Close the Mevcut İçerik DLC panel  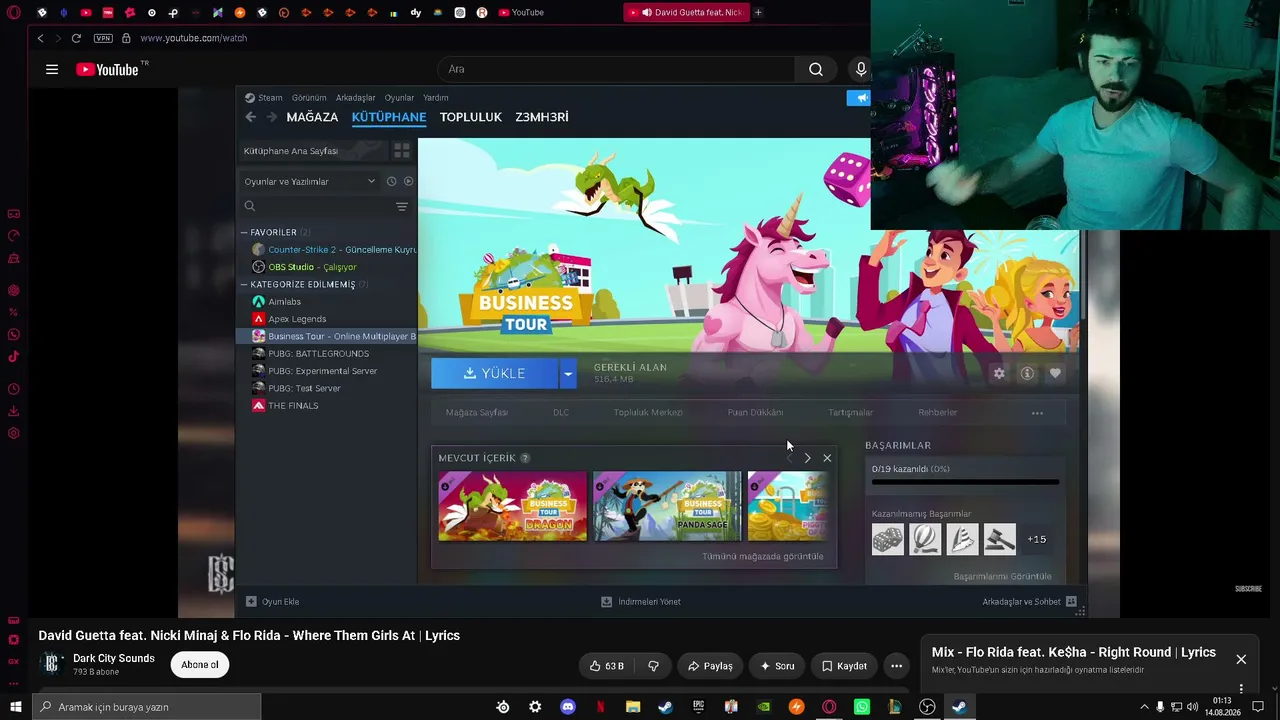tap(827, 458)
